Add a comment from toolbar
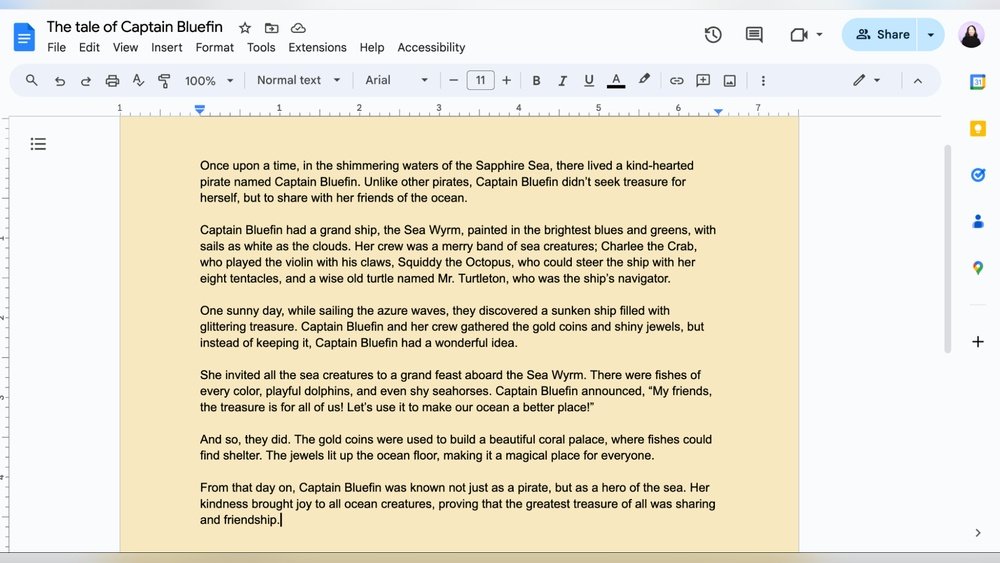This screenshot has height=563, width=1000. tap(703, 80)
